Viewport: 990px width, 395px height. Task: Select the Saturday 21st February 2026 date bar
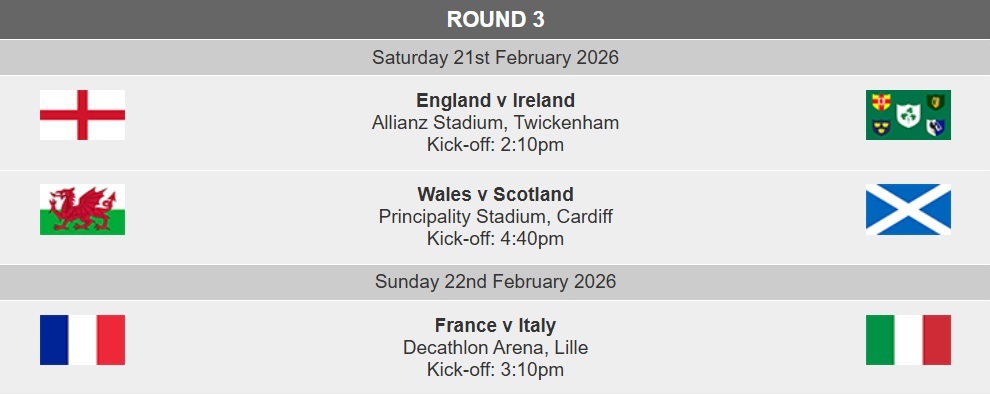495,57
